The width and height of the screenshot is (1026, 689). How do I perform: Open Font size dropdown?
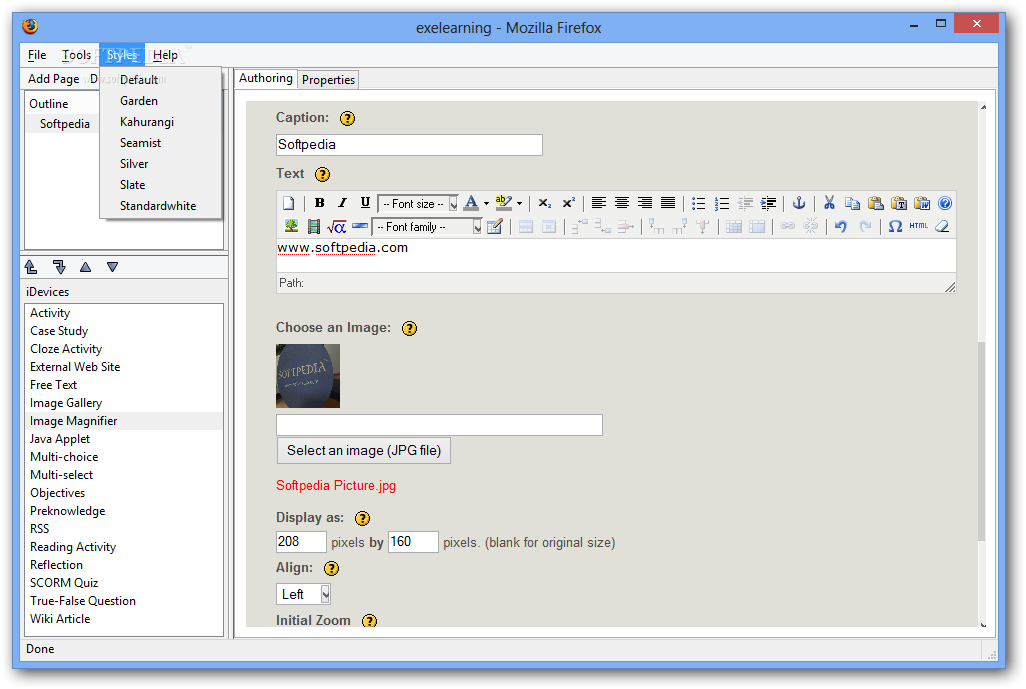[x=417, y=204]
